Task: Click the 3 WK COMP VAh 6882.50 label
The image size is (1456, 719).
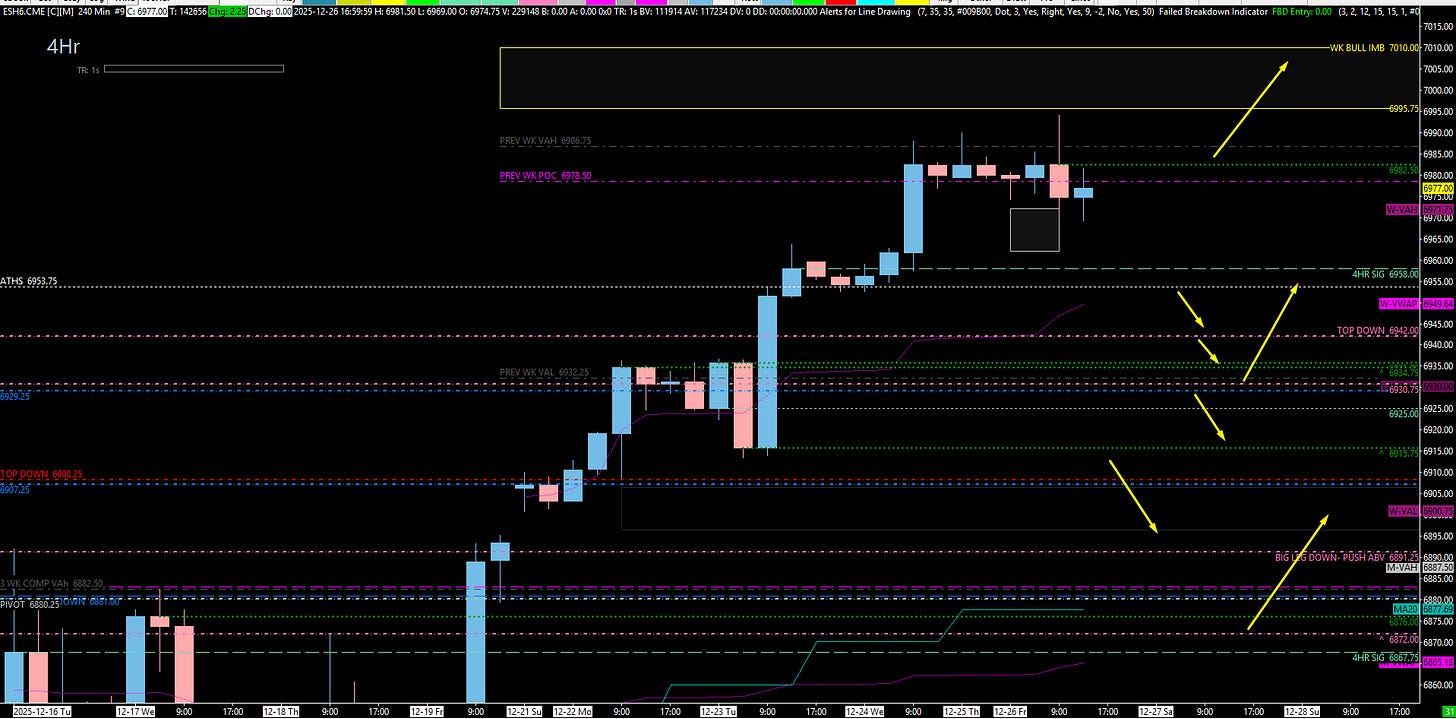Action: tap(53, 583)
